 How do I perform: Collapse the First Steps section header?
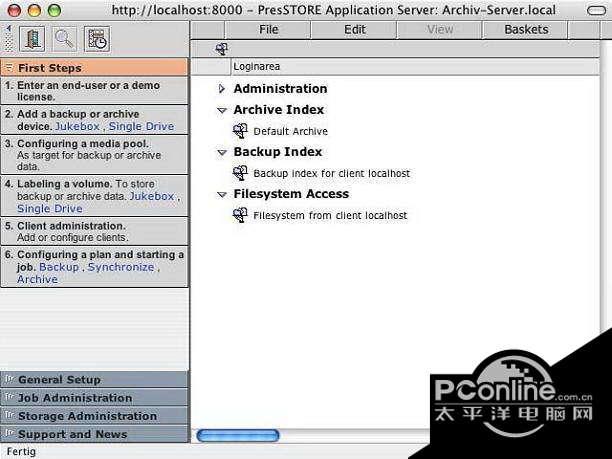[x=94, y=68]
